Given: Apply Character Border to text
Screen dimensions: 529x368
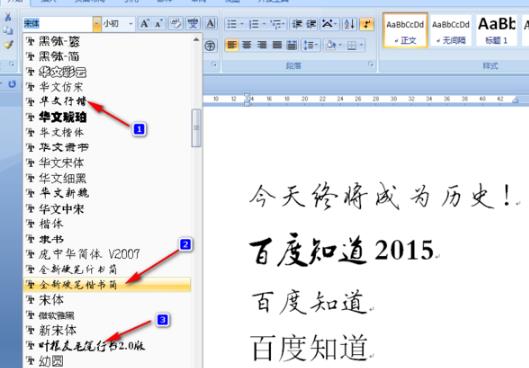Looking at the screenshot, I should [211, 24].
